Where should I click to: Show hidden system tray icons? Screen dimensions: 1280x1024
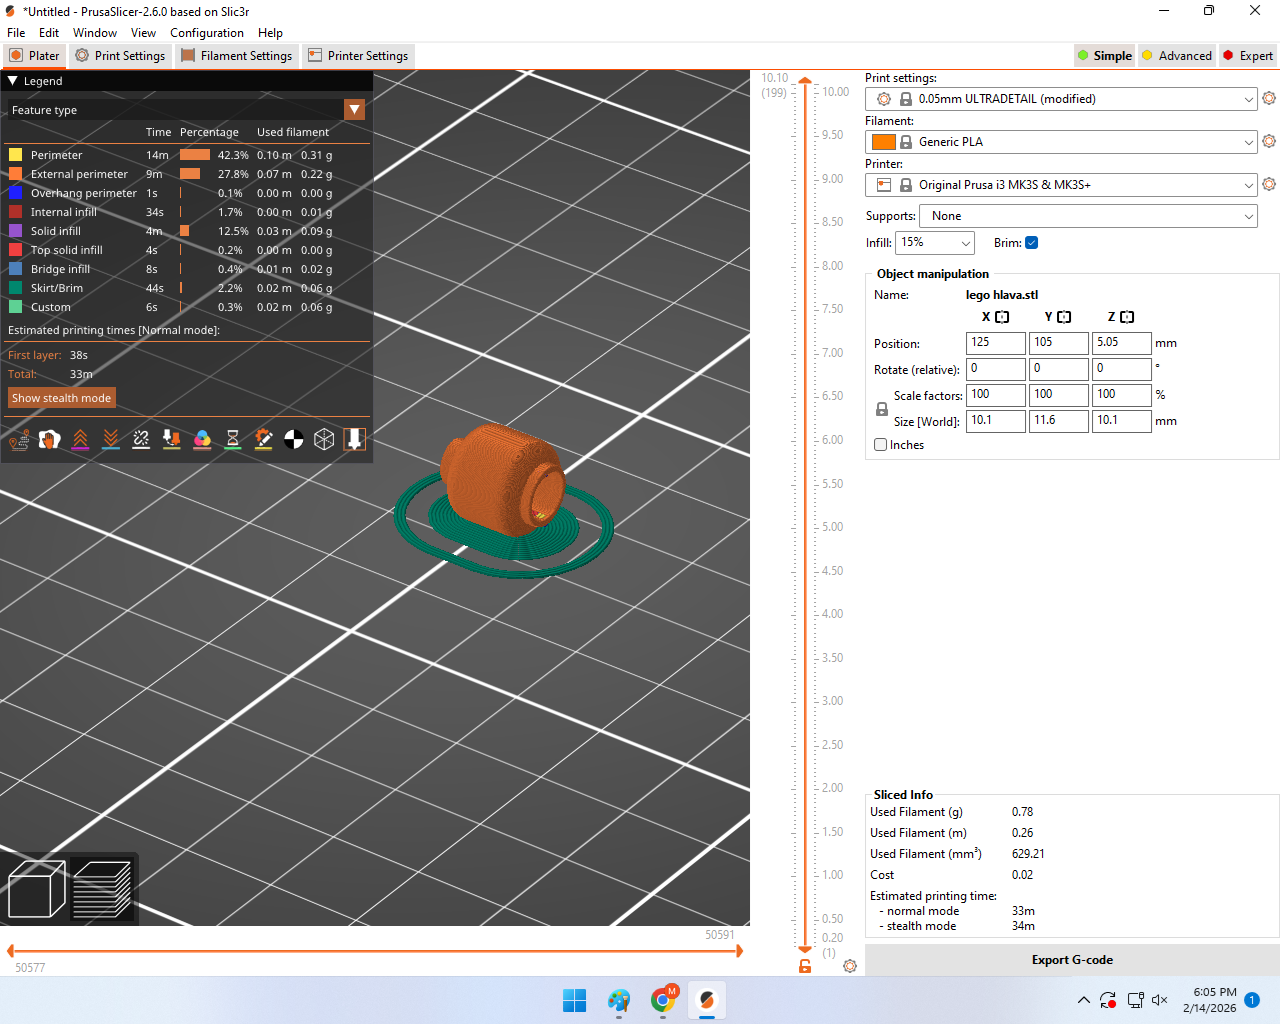coord(1083,1000)
